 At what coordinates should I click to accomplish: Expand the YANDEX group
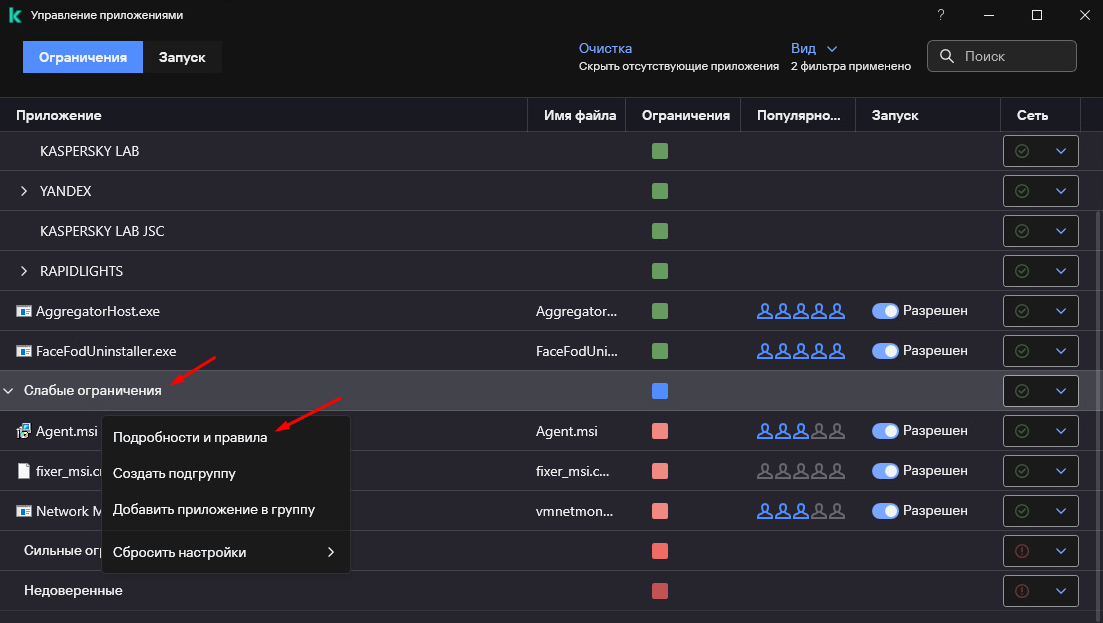24,191
